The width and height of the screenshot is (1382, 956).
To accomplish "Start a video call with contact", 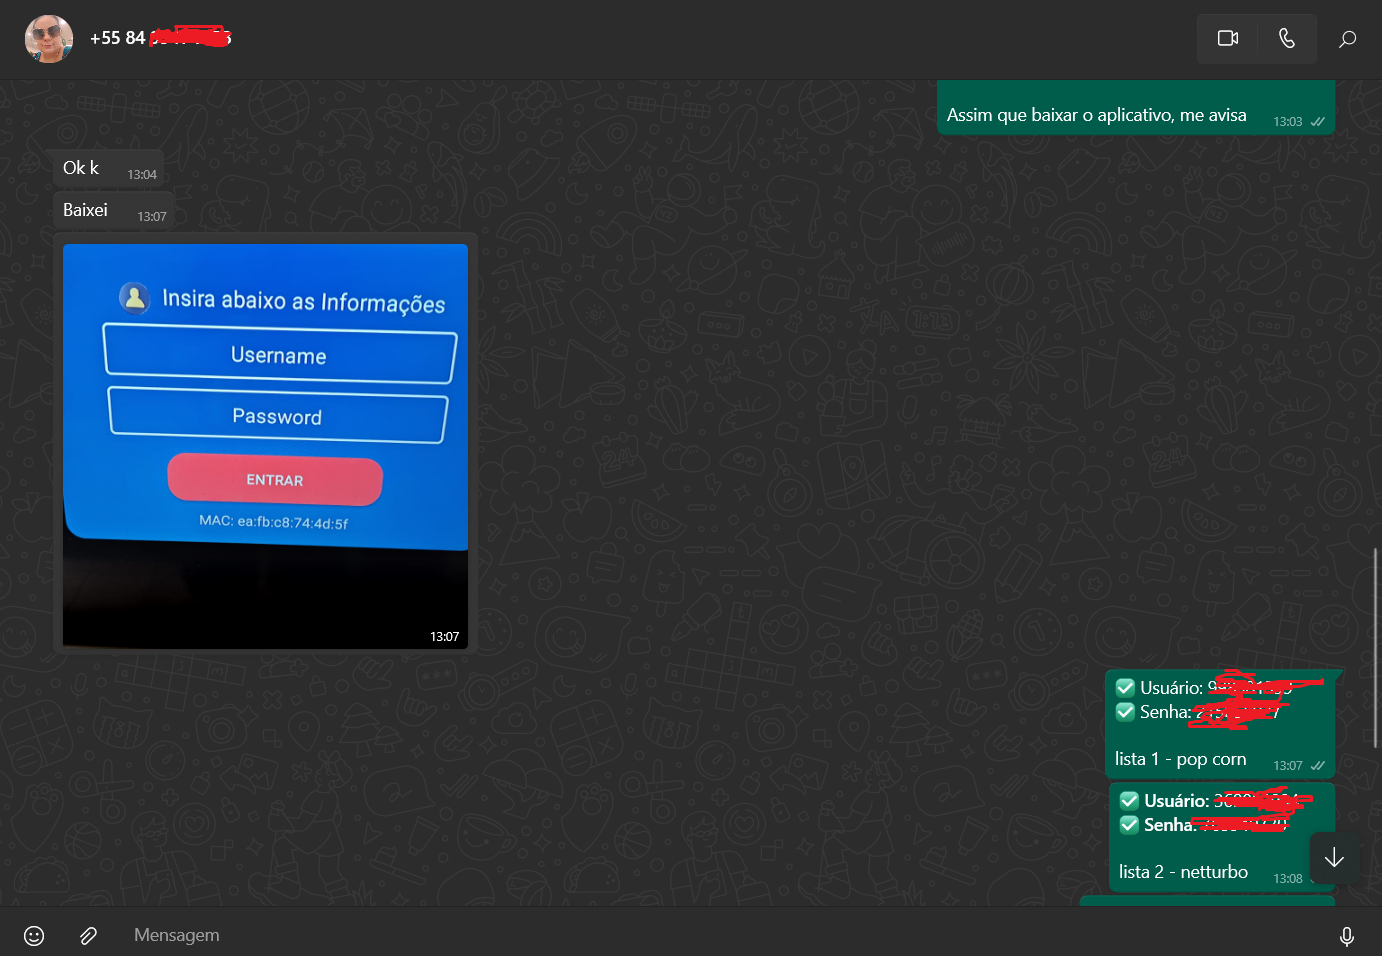I will (x=1227, y=38).
